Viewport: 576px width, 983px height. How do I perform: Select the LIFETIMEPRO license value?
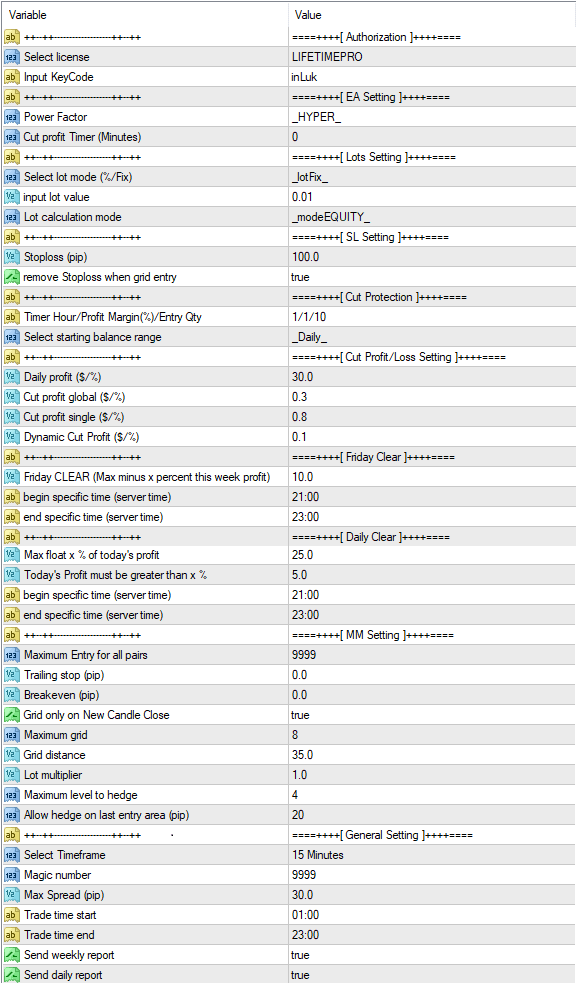pyautogui.click(x=327, y=57)
